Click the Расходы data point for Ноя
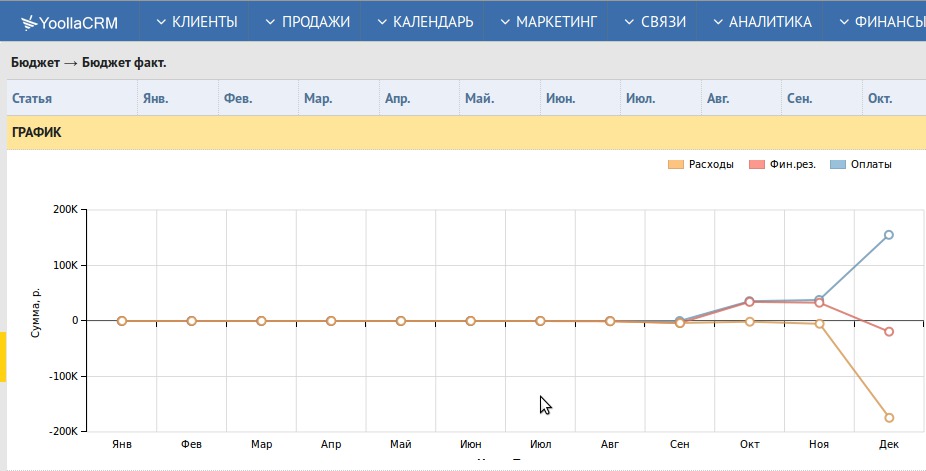Image resolution: width=926 pixels, height=471 pixels. (x=819, y=323)
